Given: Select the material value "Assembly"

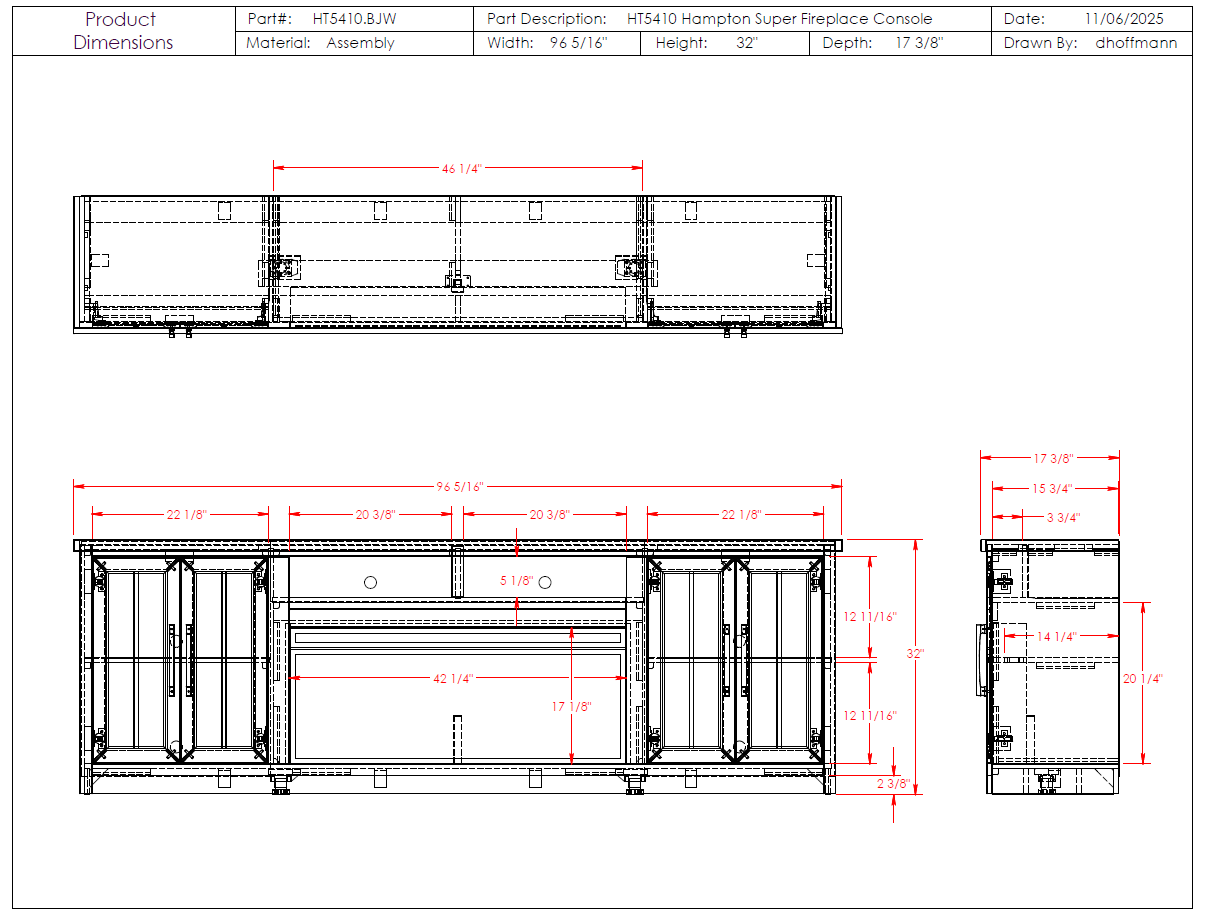Looking at the screenshot, I should click(x=360, y=43).
